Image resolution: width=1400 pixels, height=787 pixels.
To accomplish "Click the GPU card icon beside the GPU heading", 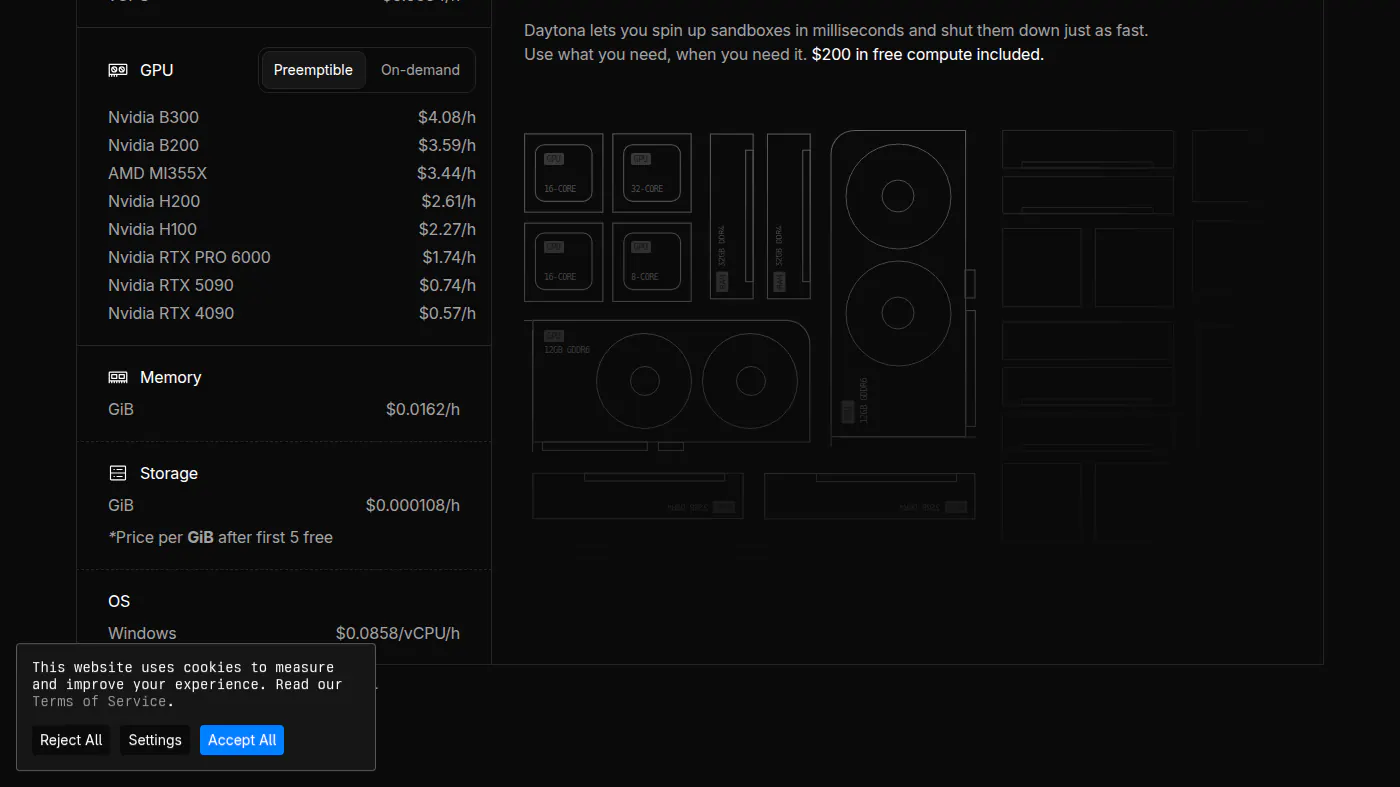I will [x=118, y=70].
